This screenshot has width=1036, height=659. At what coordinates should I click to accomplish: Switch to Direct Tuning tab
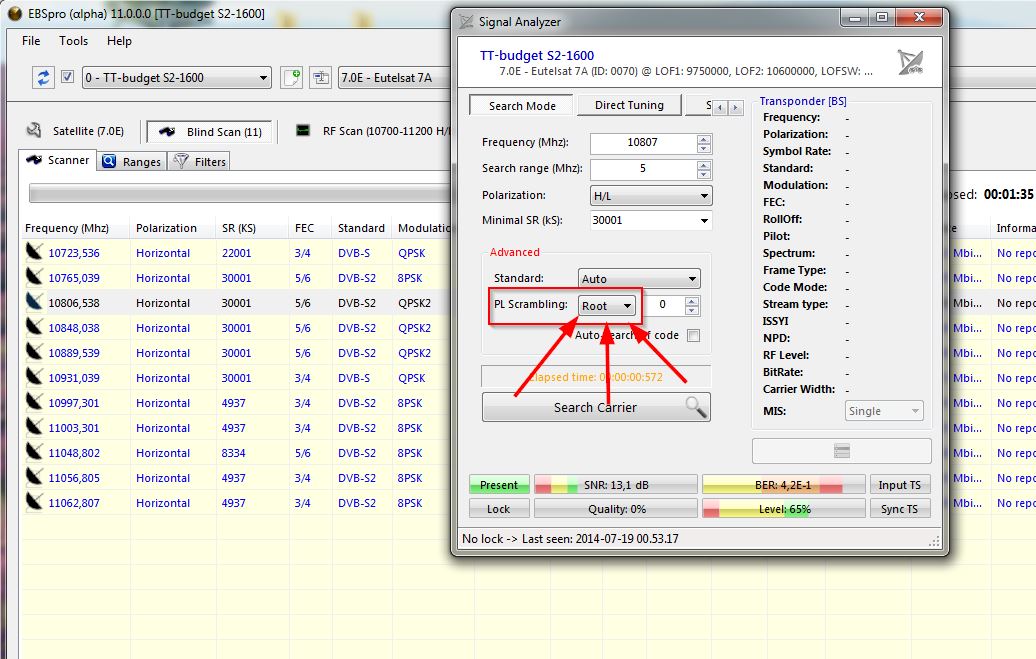(629, 105)
